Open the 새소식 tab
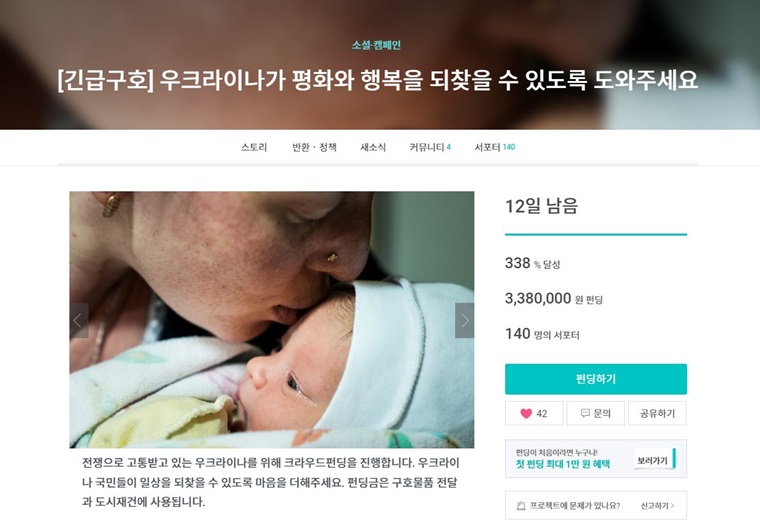 [373, 147]
